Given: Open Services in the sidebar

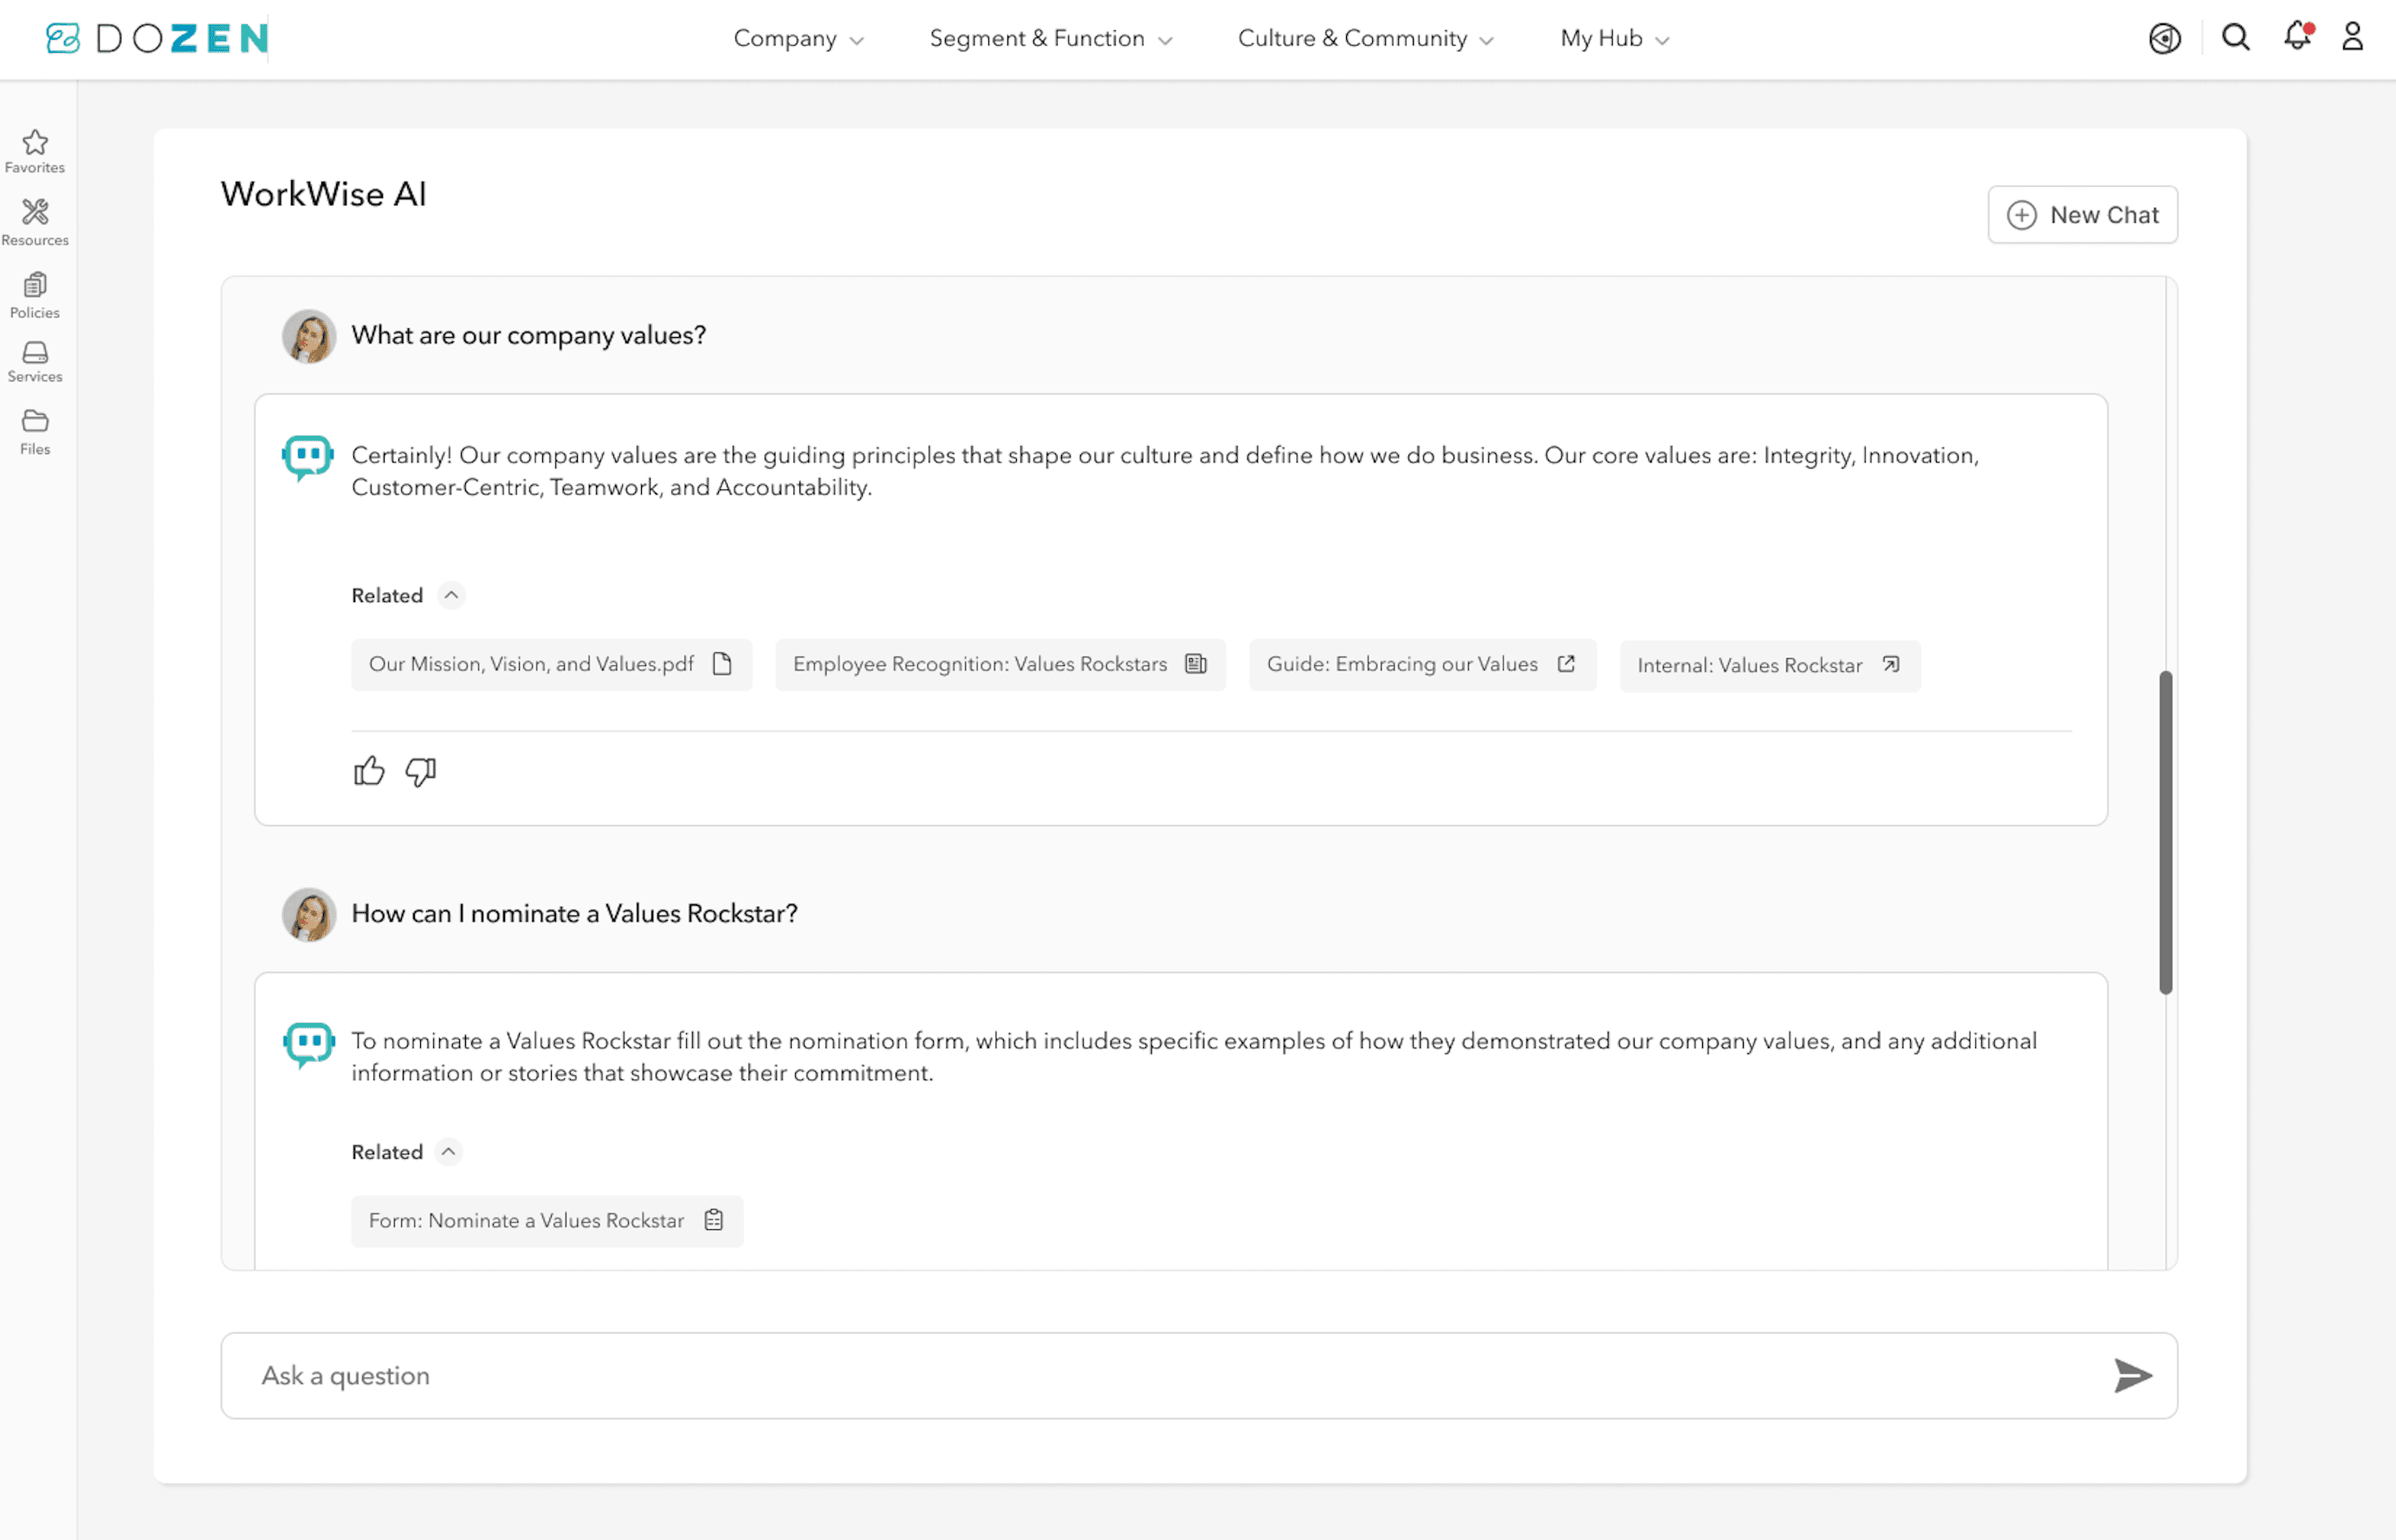Looking at the screenshot, I should pyautogui.click(x=35, y=362).
